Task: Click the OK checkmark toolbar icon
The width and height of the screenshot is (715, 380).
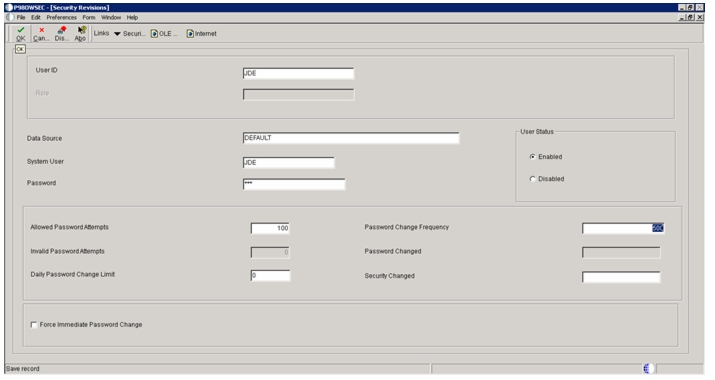Action: (x=21, y=30)
